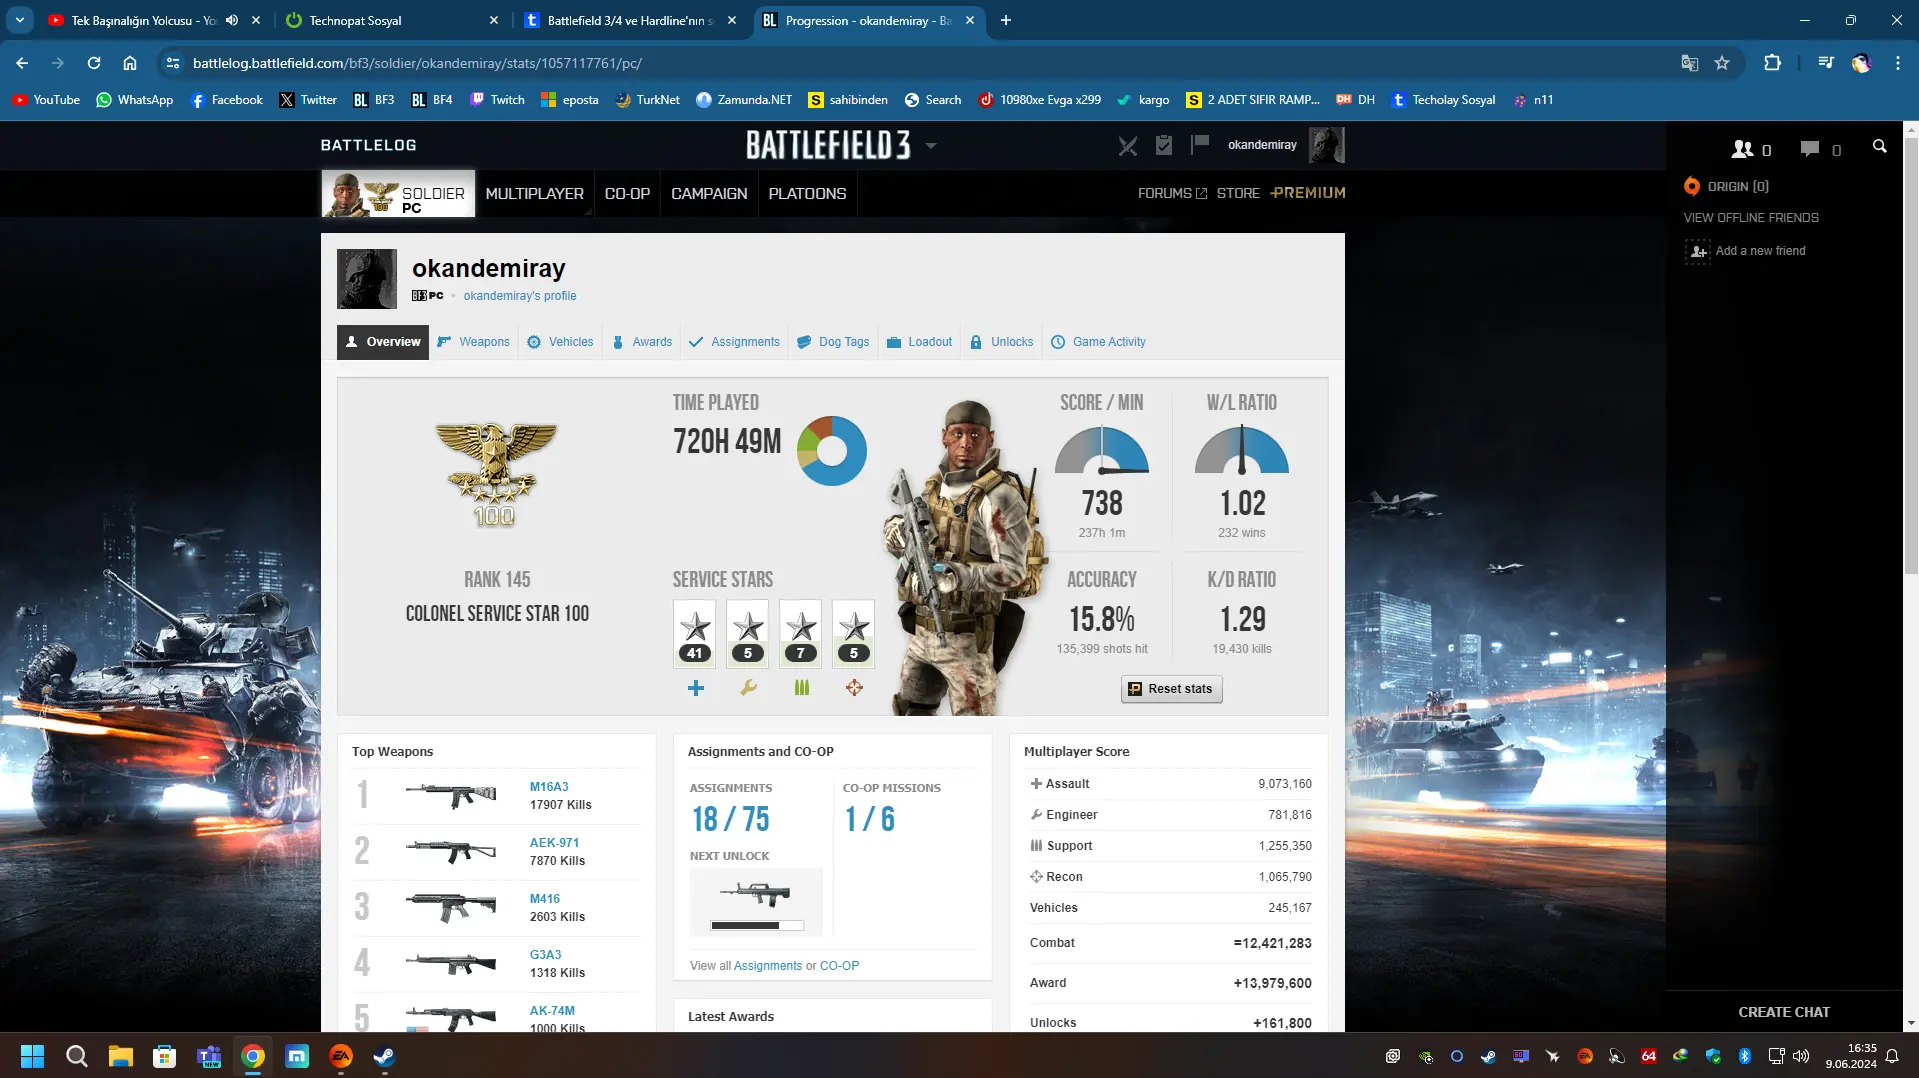1919x1078 pixels.
Task: Open the Chrome extensions puzzle icon
Action: coord(1772,63)
